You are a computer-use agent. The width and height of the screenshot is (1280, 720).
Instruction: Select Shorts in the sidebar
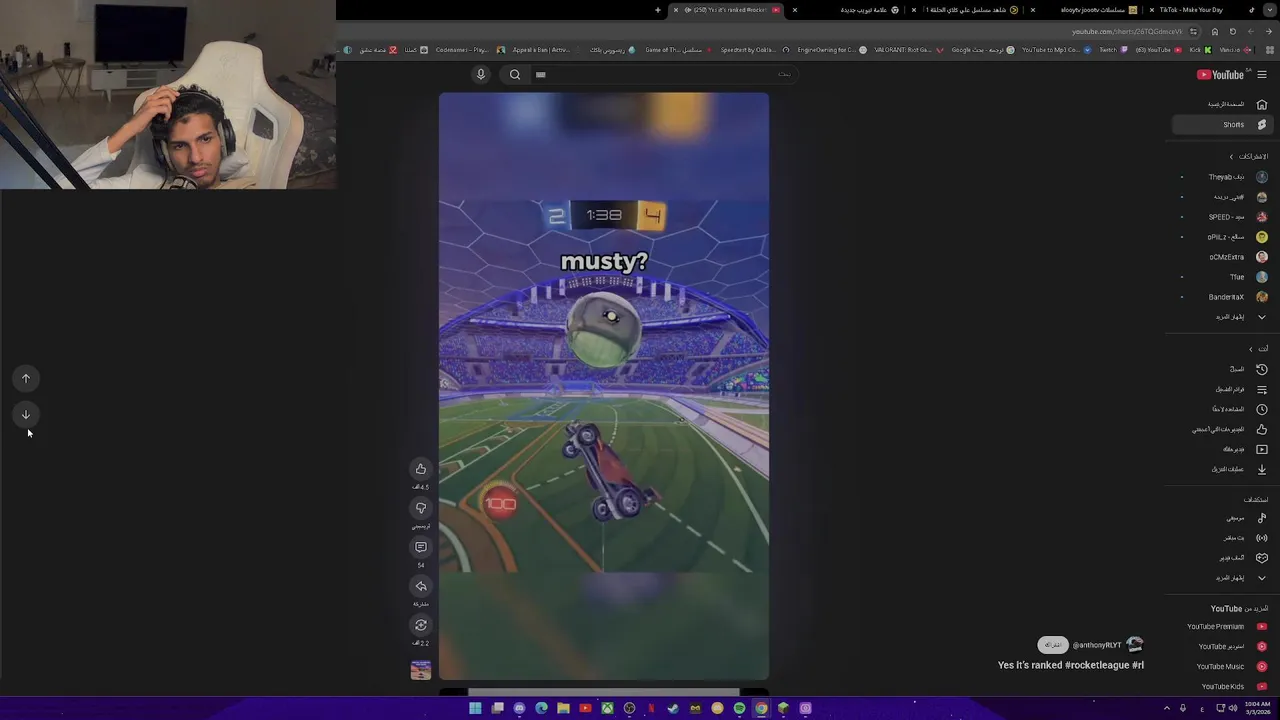click(1222, 125)
